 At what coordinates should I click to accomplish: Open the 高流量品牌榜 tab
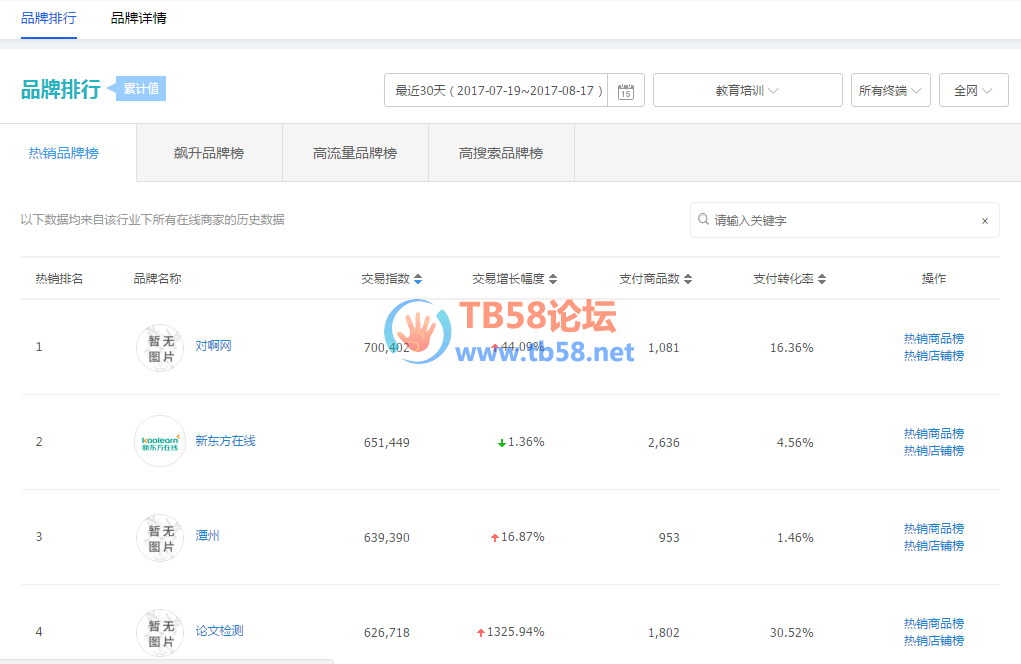(x=354, y=153)
